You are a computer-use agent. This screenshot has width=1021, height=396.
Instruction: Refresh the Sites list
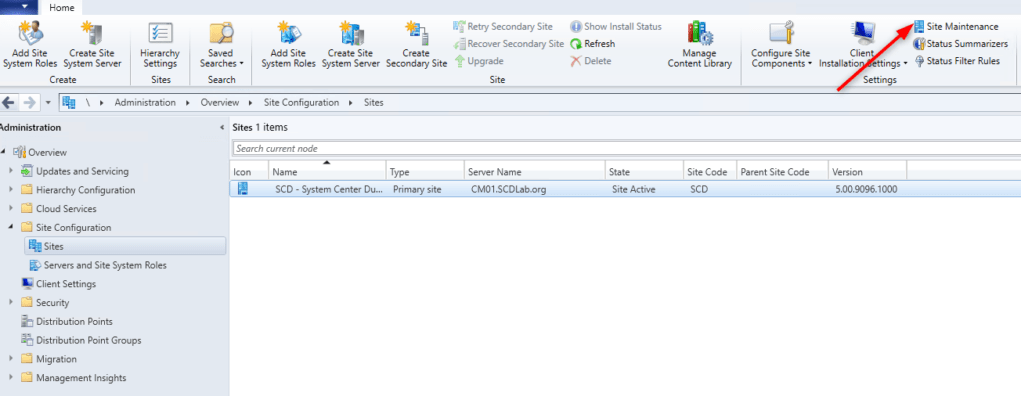(592, 44)
